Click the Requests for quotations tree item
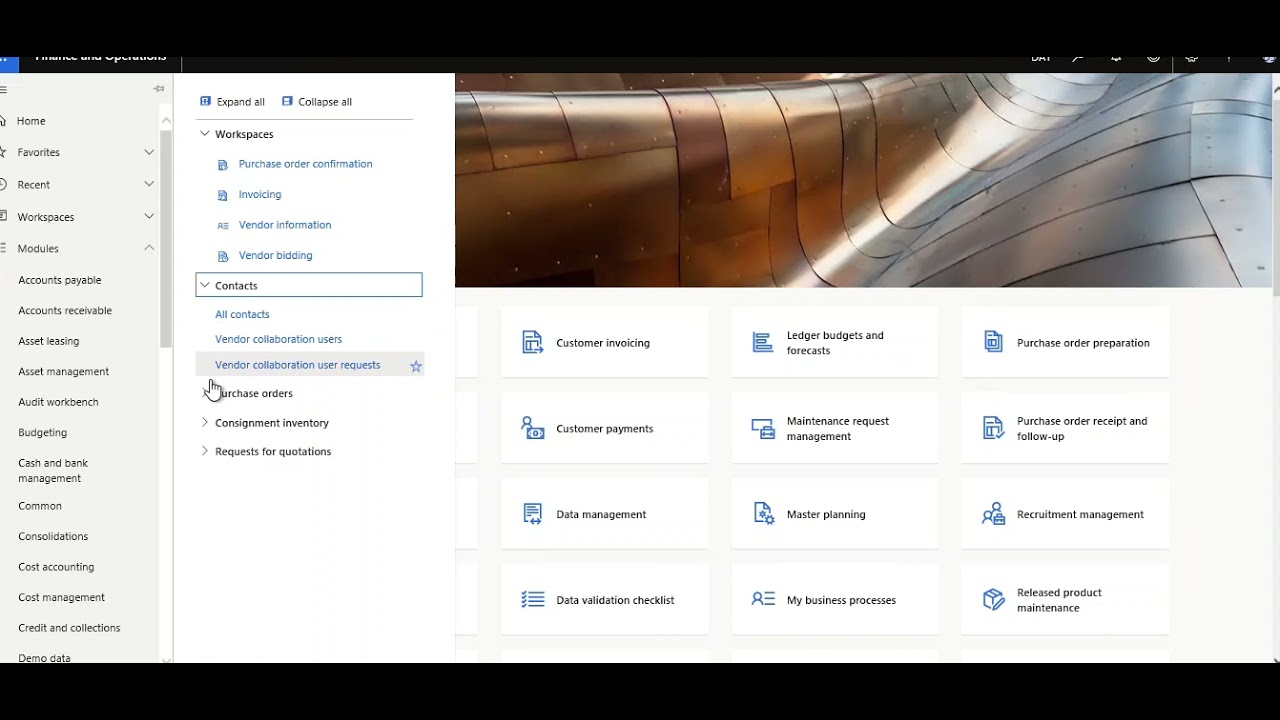This screenshot has height=720, width=1280. 273,452
